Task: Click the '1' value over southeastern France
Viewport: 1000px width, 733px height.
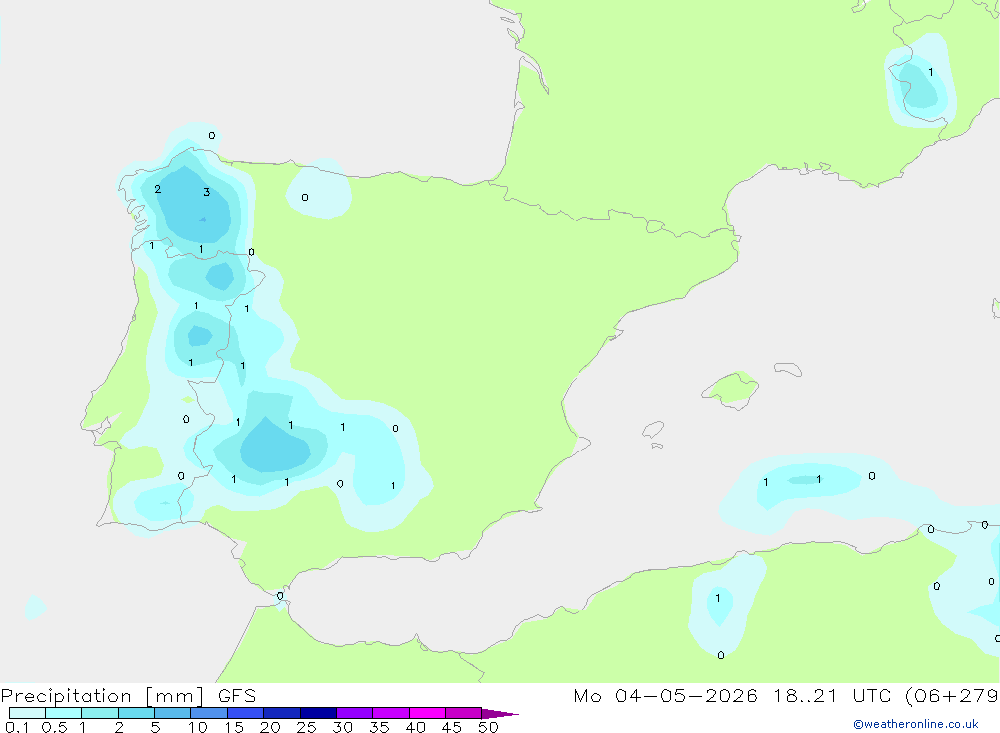Action: [930, 72]
